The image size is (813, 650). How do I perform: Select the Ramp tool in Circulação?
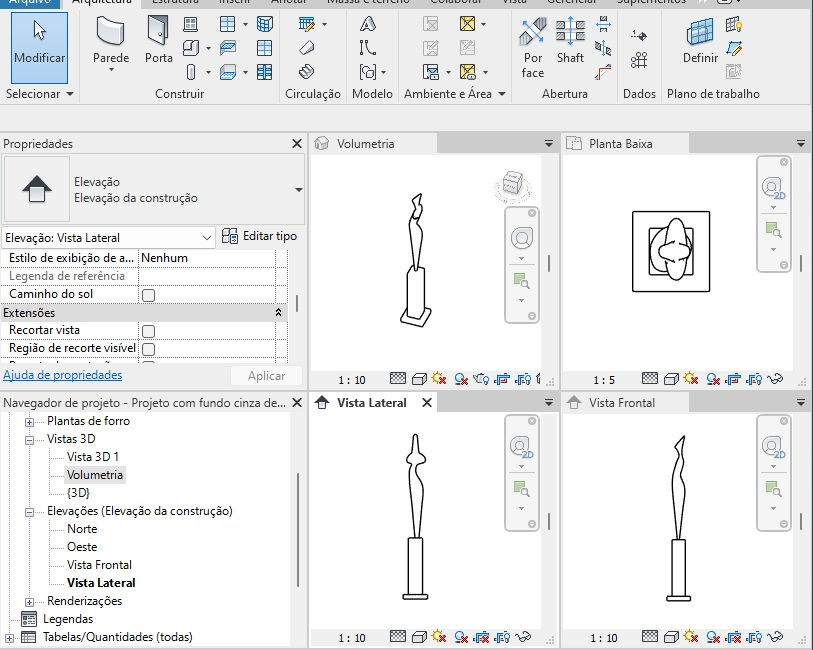pos(307,48)
